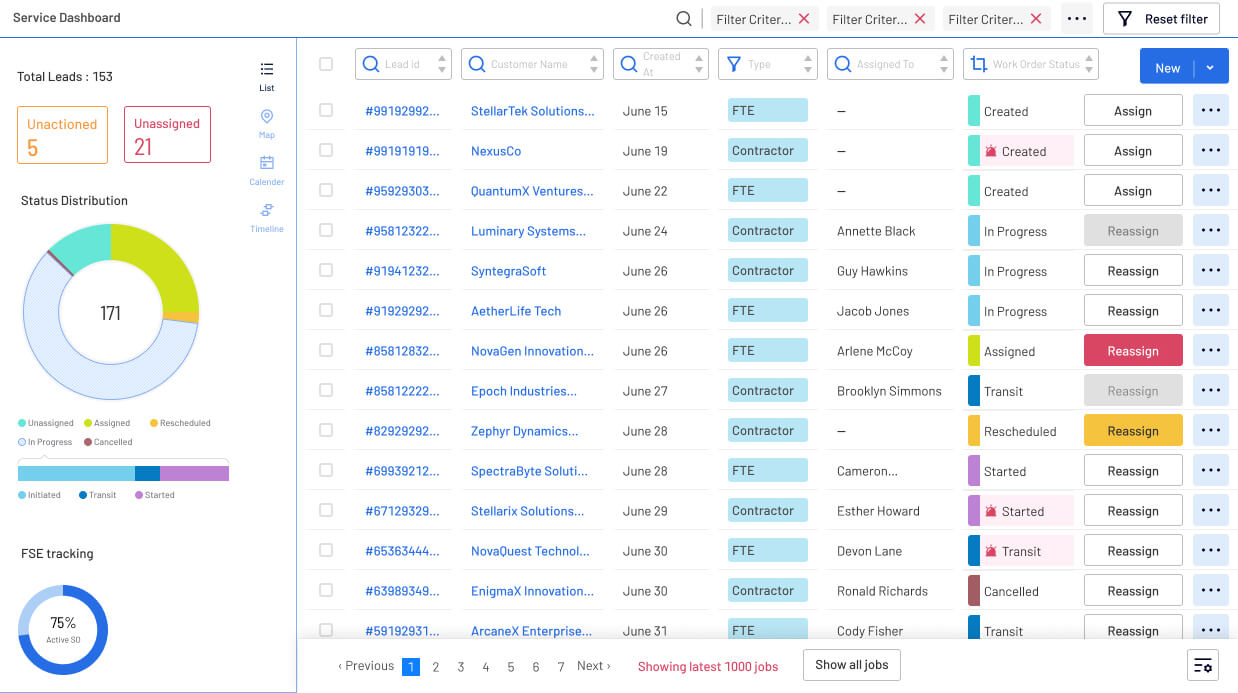Screen dimensions: 1238x693
Task: Open lead link #99192992
Action: click(402, 111)
